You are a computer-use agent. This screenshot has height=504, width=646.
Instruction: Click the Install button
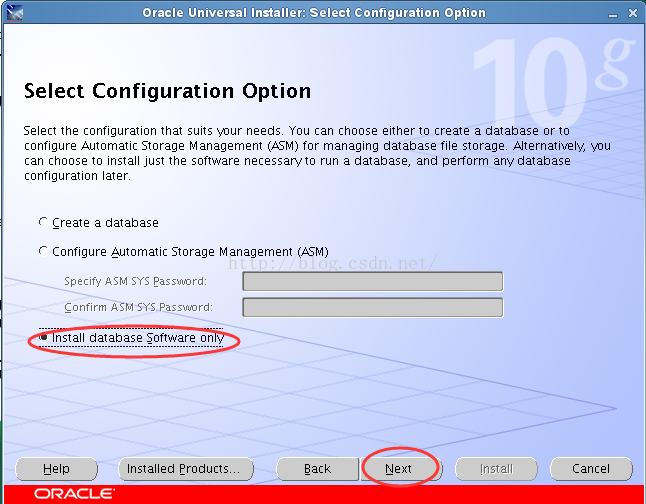coord(496,469)
